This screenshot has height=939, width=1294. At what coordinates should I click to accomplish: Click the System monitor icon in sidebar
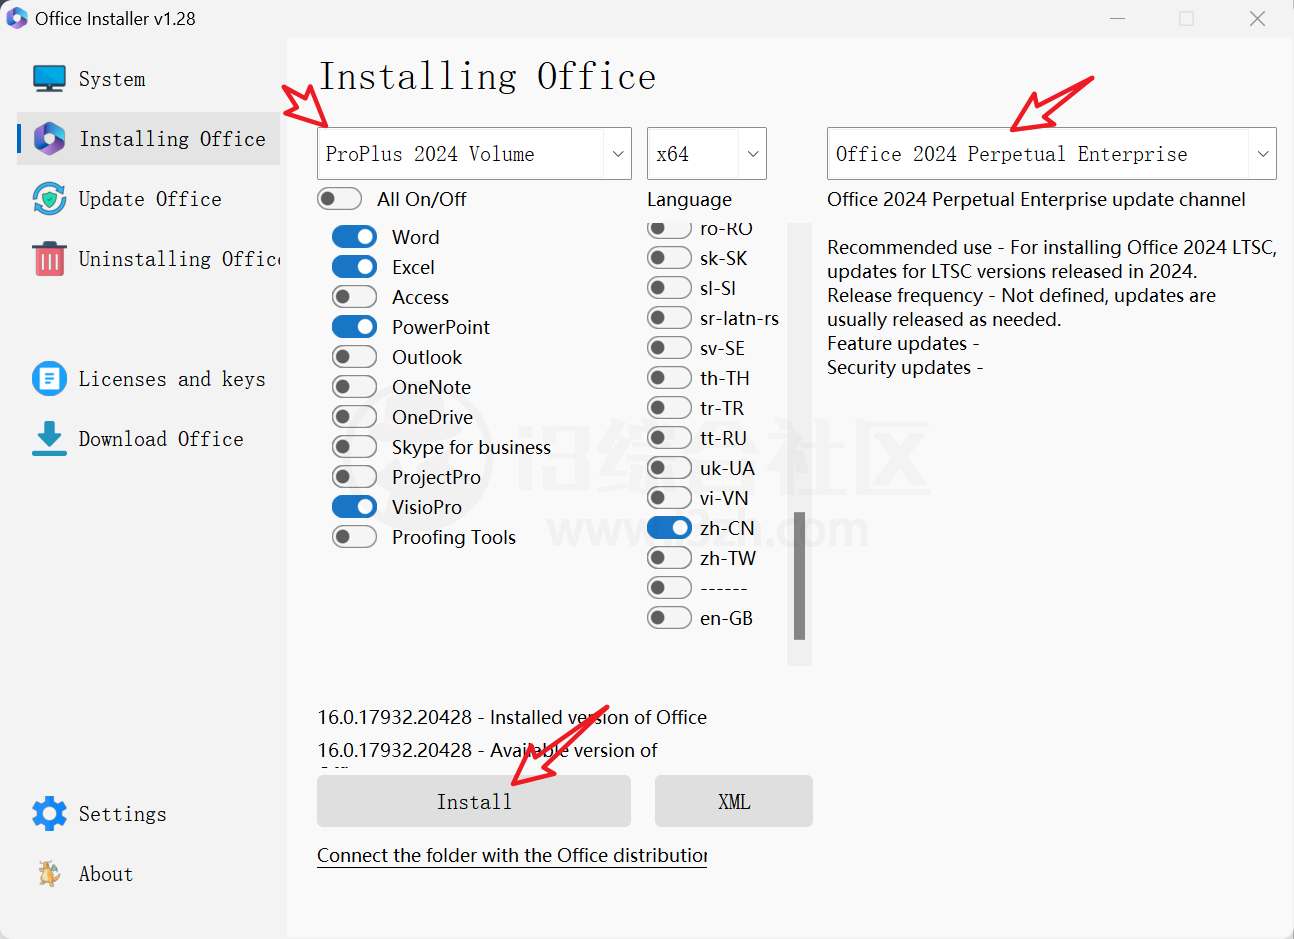49,79
